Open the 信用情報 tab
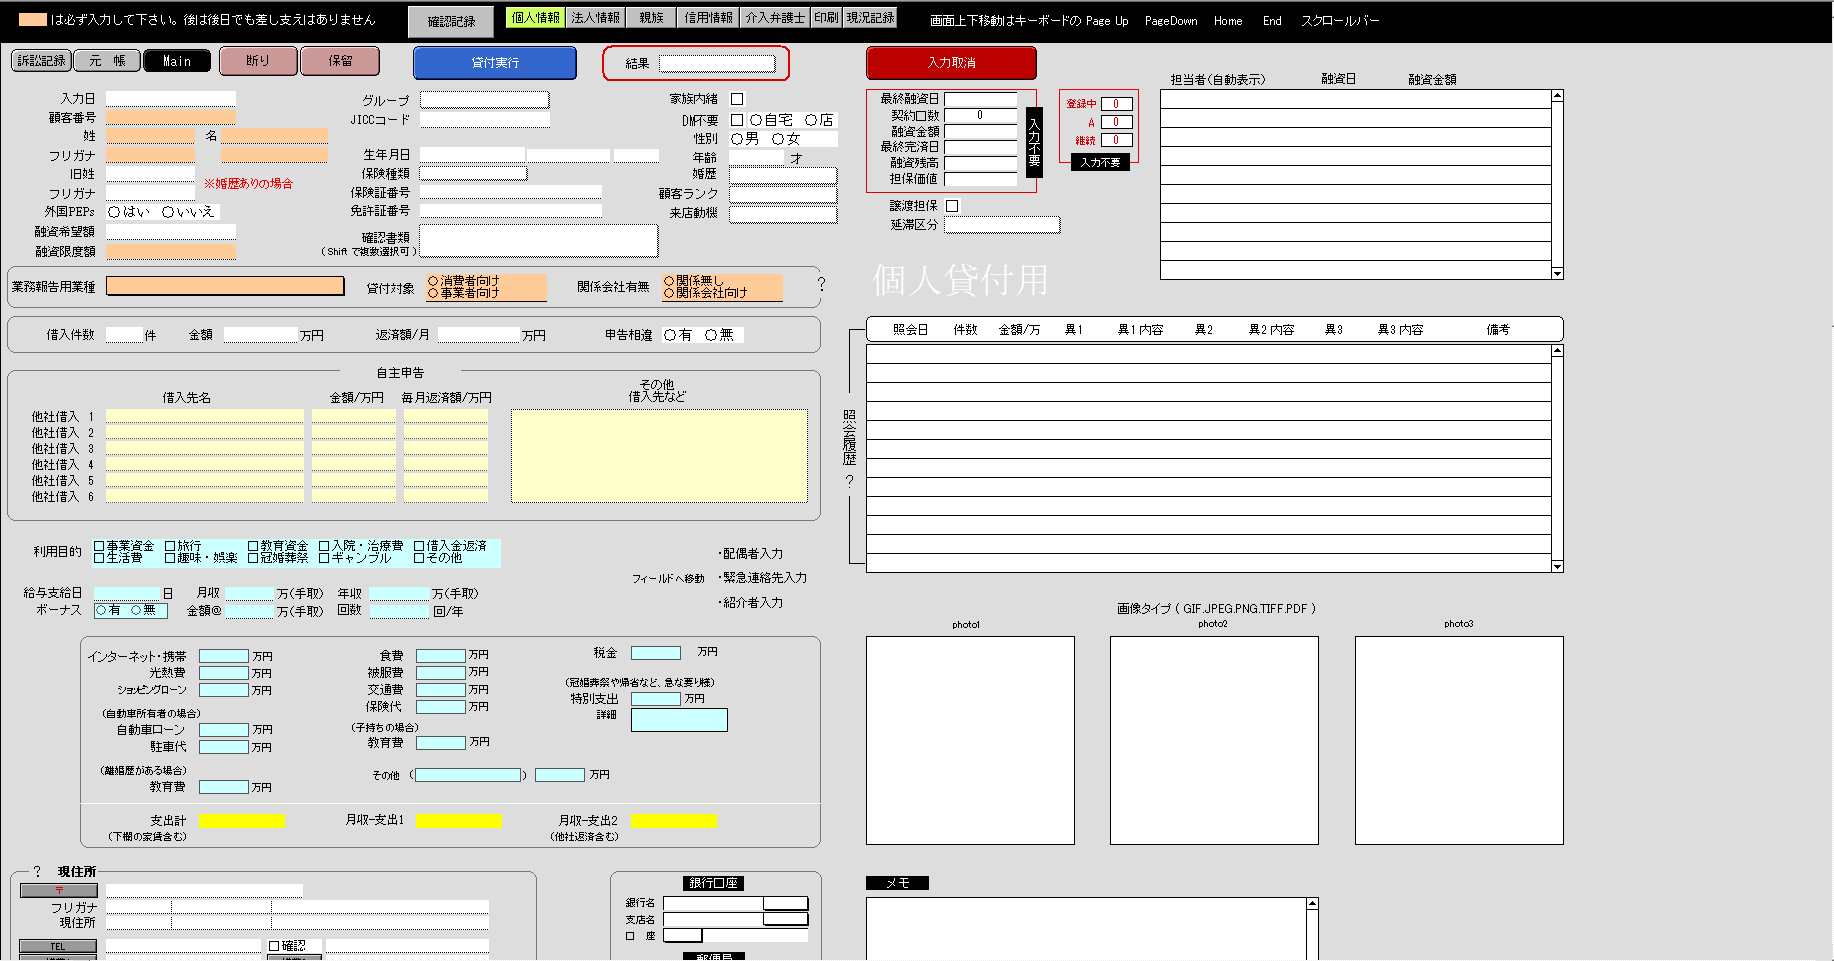The height and width of the screenshot is (961, 1834). (x=708, y=18)
